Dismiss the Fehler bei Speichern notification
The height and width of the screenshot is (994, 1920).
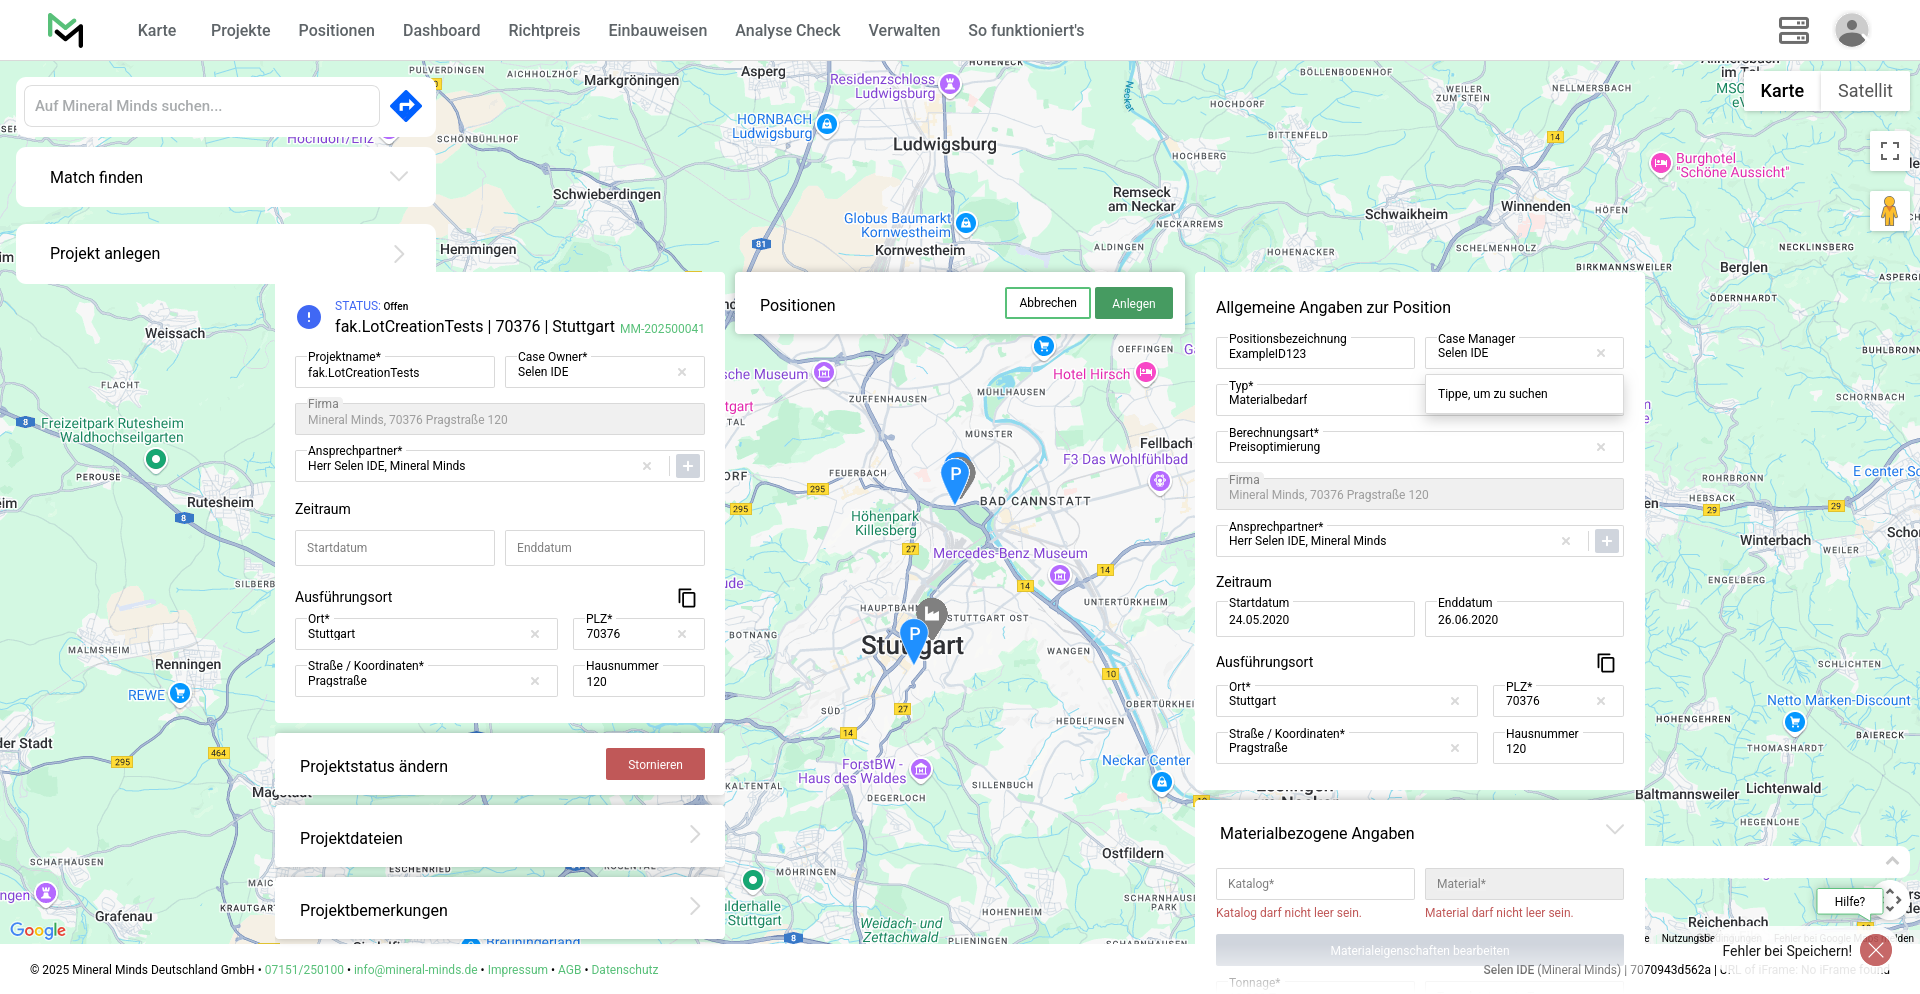(x=1875, y=950)
